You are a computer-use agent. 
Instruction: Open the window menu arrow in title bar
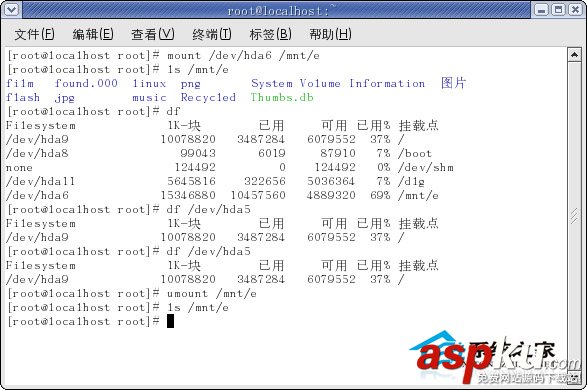tap(11, 10)
